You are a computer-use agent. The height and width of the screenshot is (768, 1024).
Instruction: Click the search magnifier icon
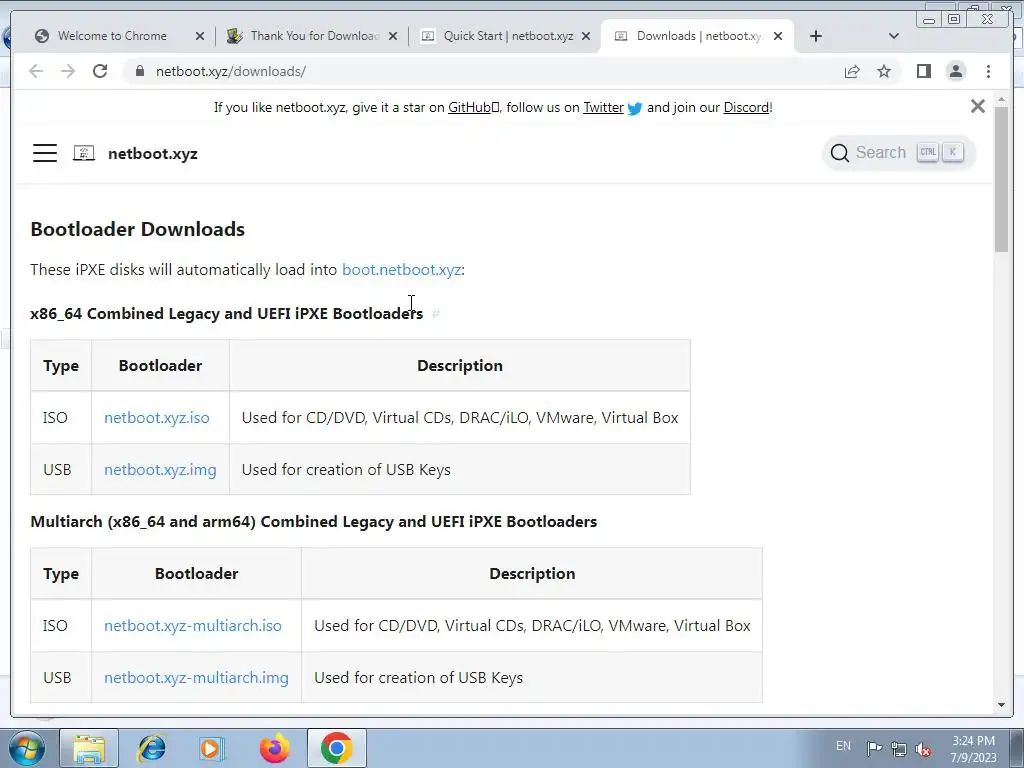click(x=839, y=153)
